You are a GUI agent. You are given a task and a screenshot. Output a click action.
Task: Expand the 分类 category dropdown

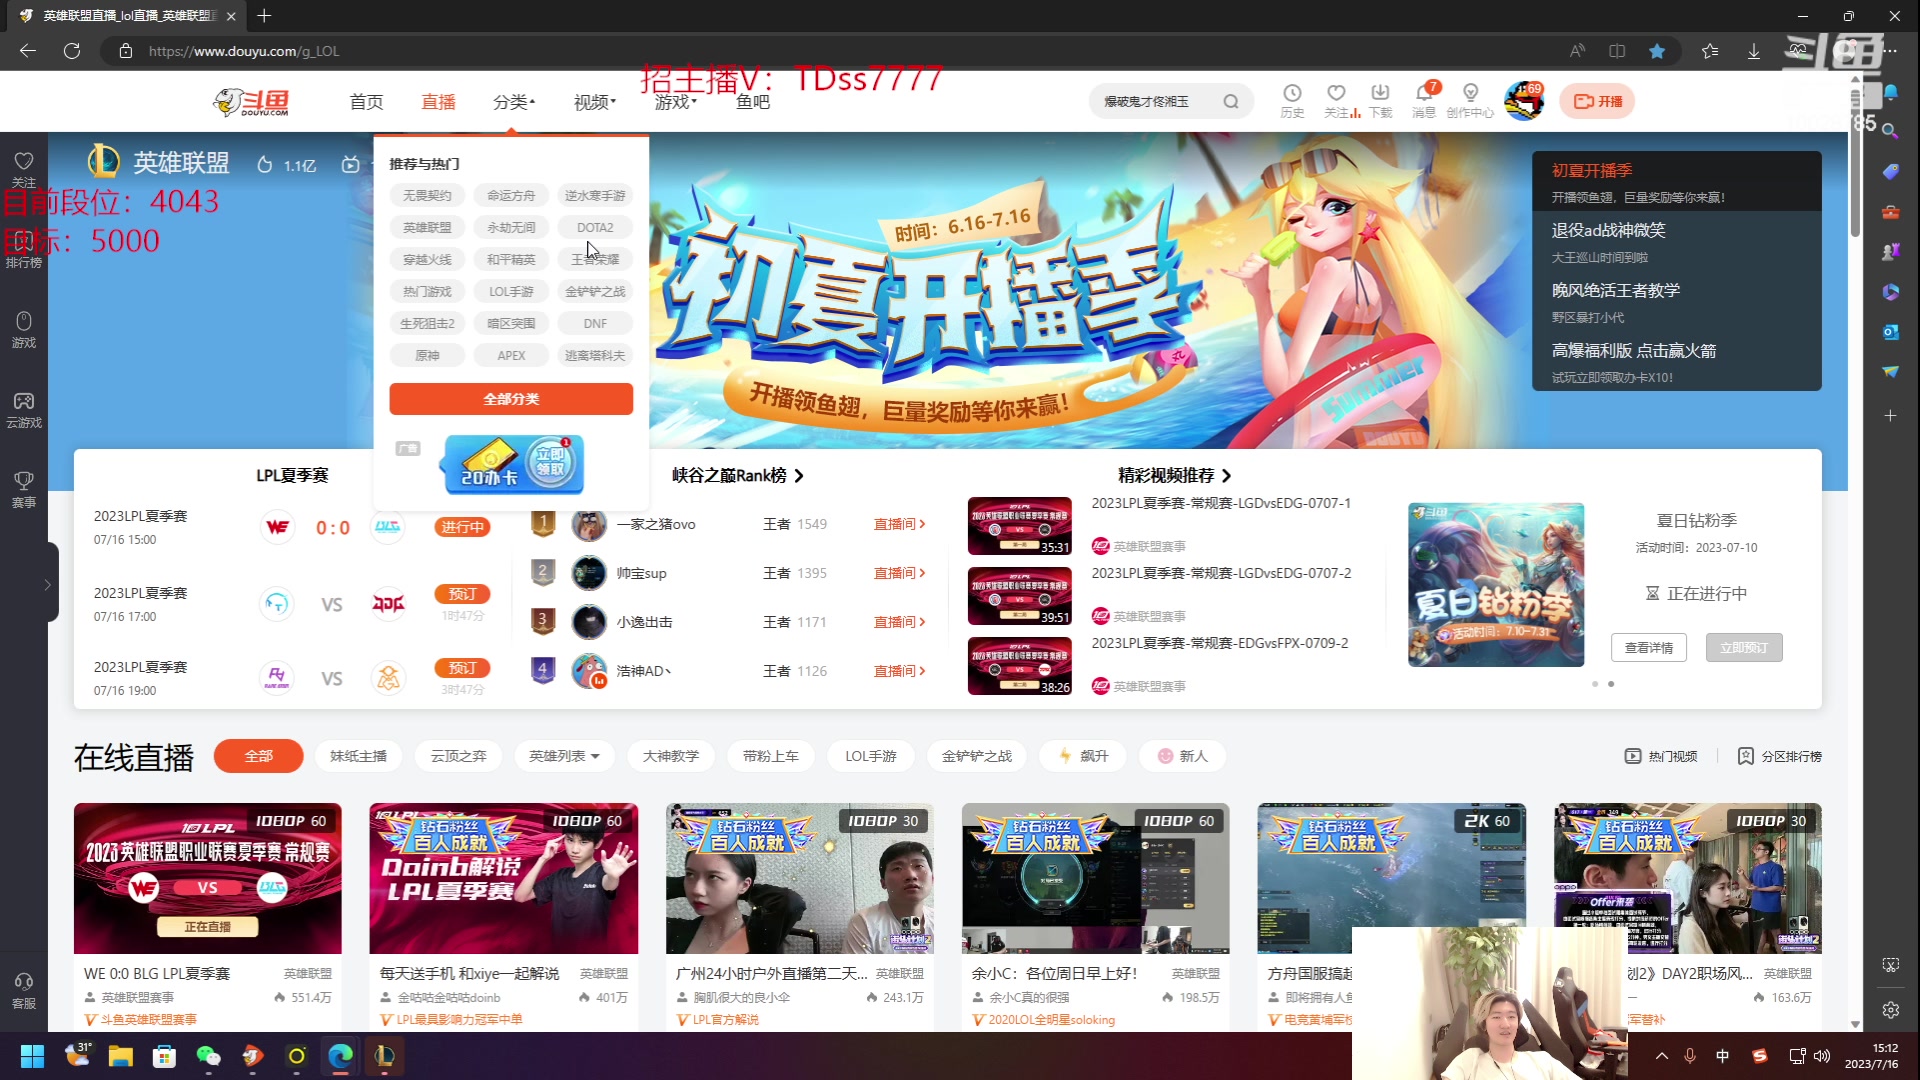(x=514, y=102)
